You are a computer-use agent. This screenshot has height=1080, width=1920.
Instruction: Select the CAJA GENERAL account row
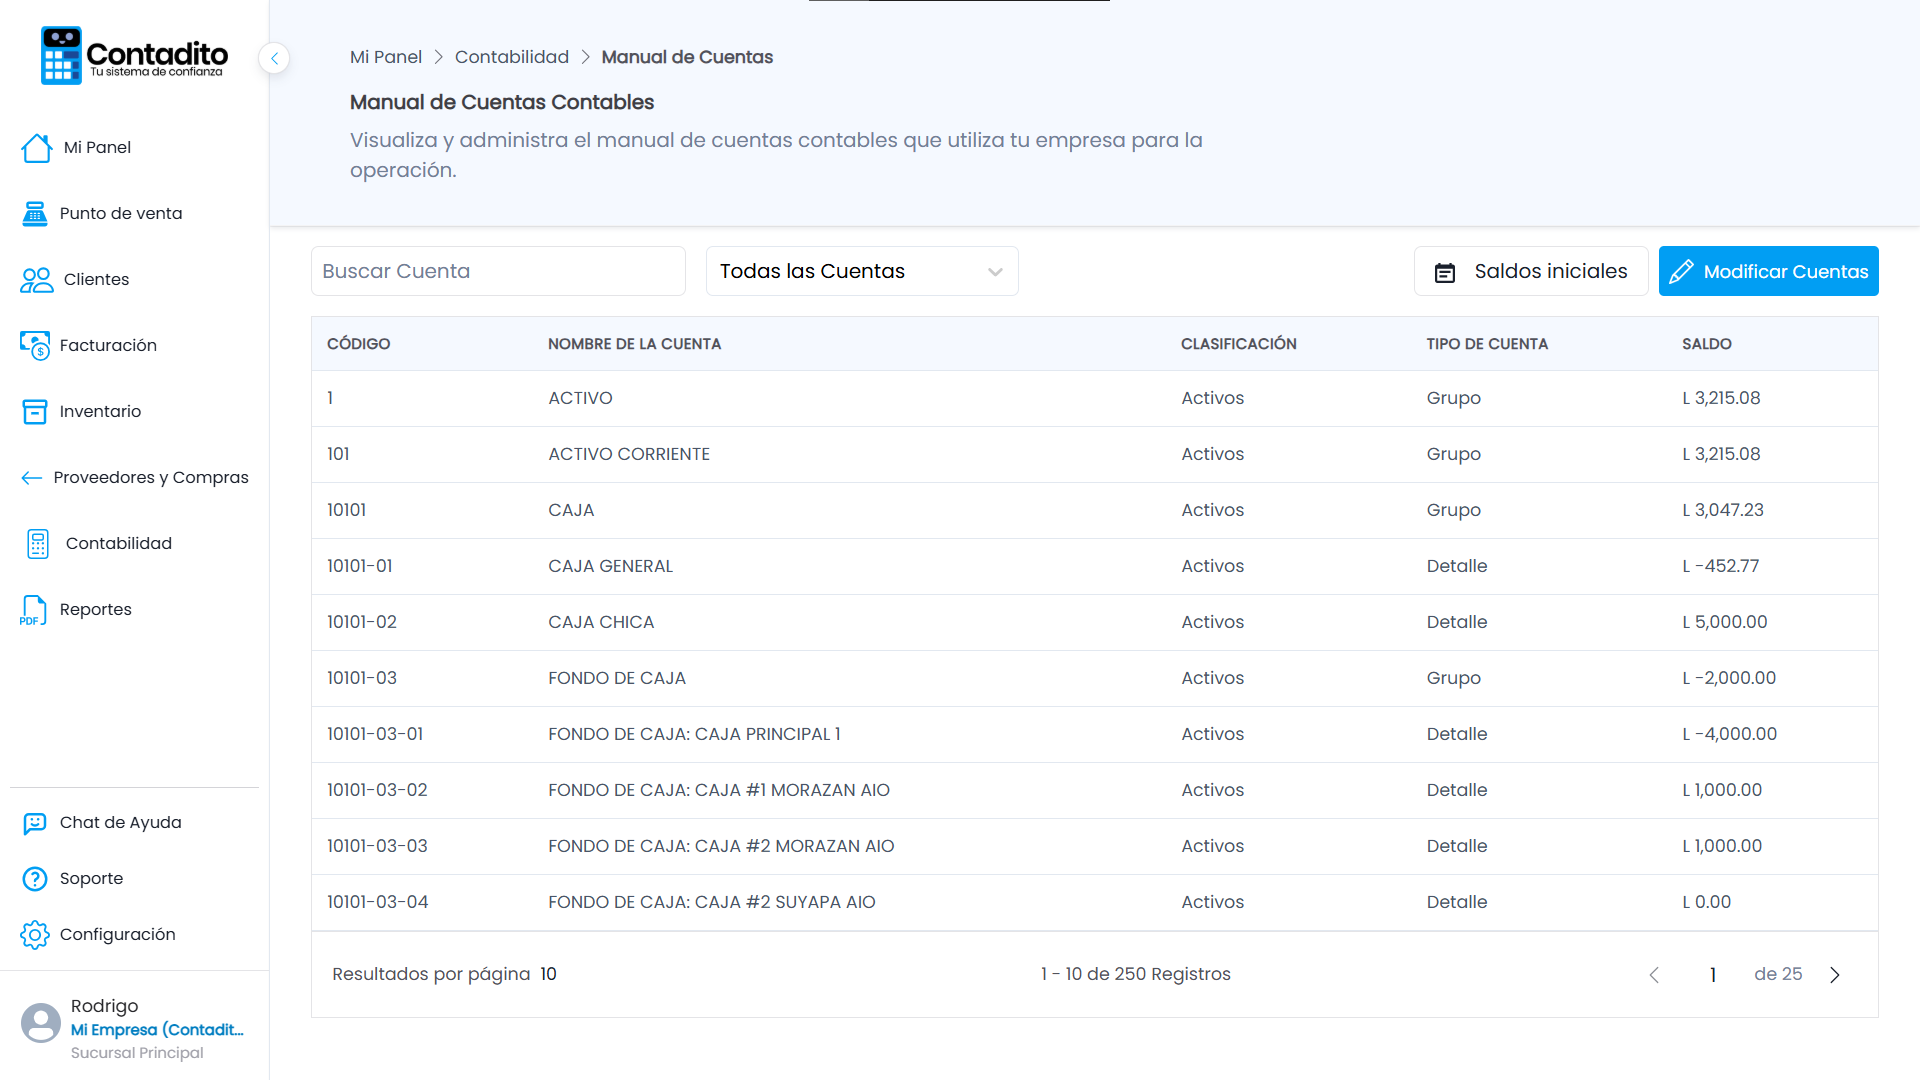1095,566
